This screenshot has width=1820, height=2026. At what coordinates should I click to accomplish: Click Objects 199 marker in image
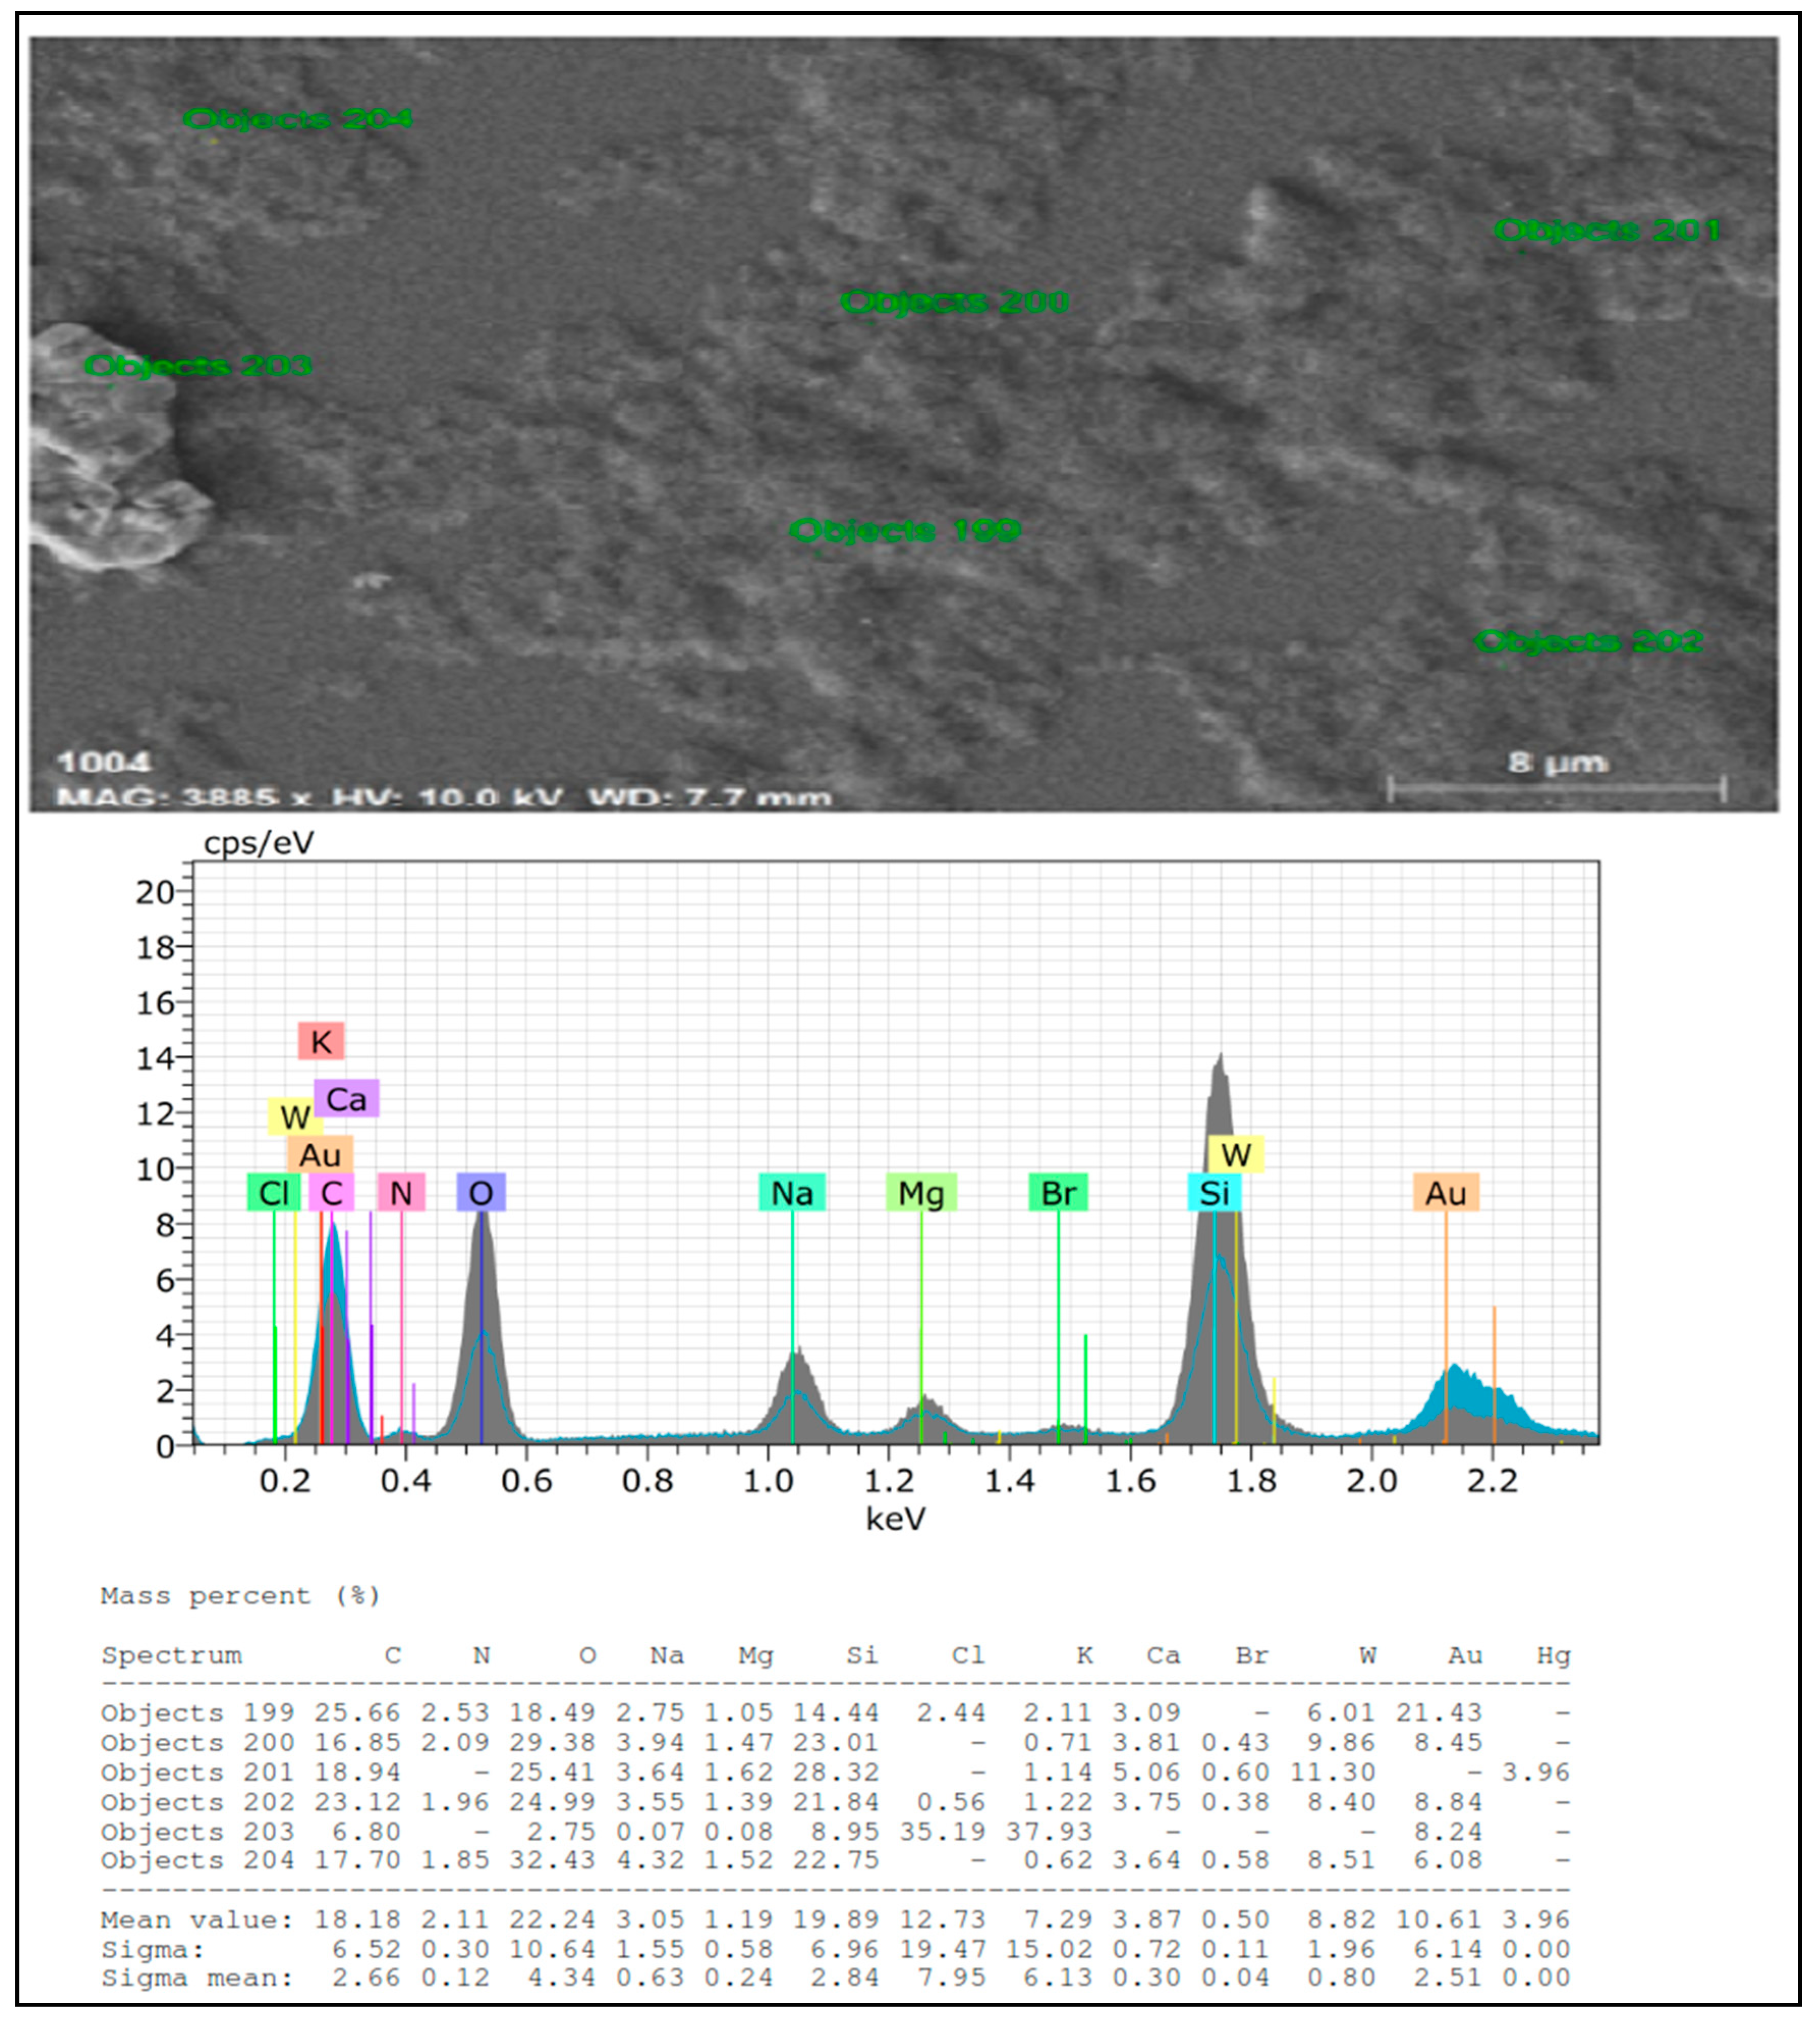click(x=905, y=531)
